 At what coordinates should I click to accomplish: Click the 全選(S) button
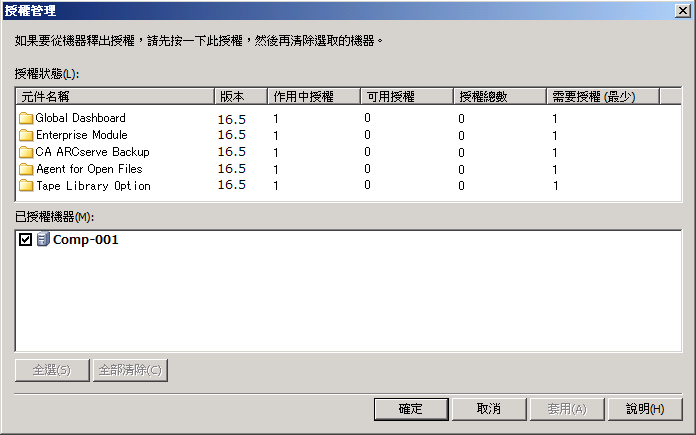52,370
